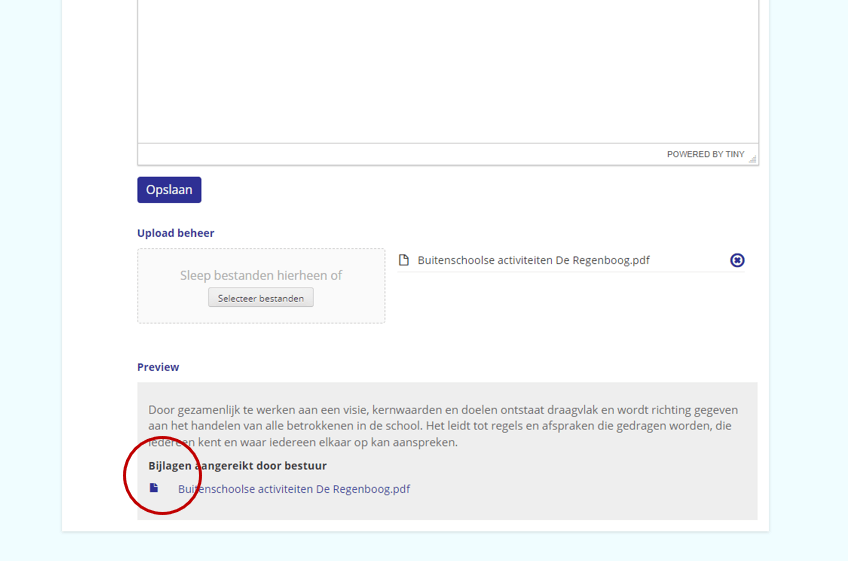
Task: Remove the uploaded Regenboog pdf file
Action: [737, 260]
